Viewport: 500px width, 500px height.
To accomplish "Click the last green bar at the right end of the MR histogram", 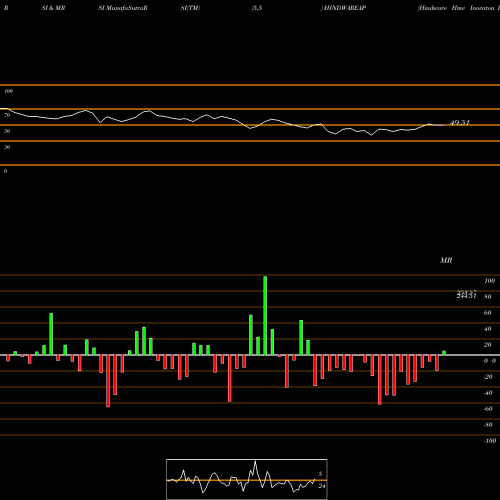I will point(444,353).
